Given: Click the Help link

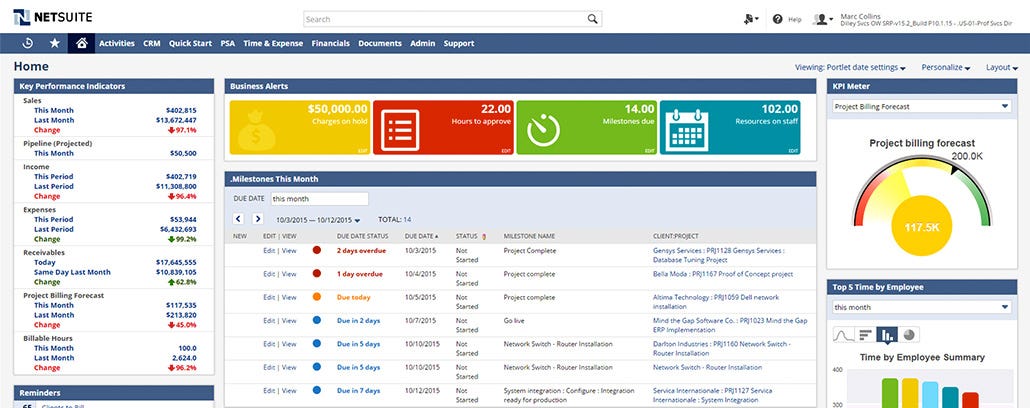Looking at the screenshot, I should tap(795, 20).
